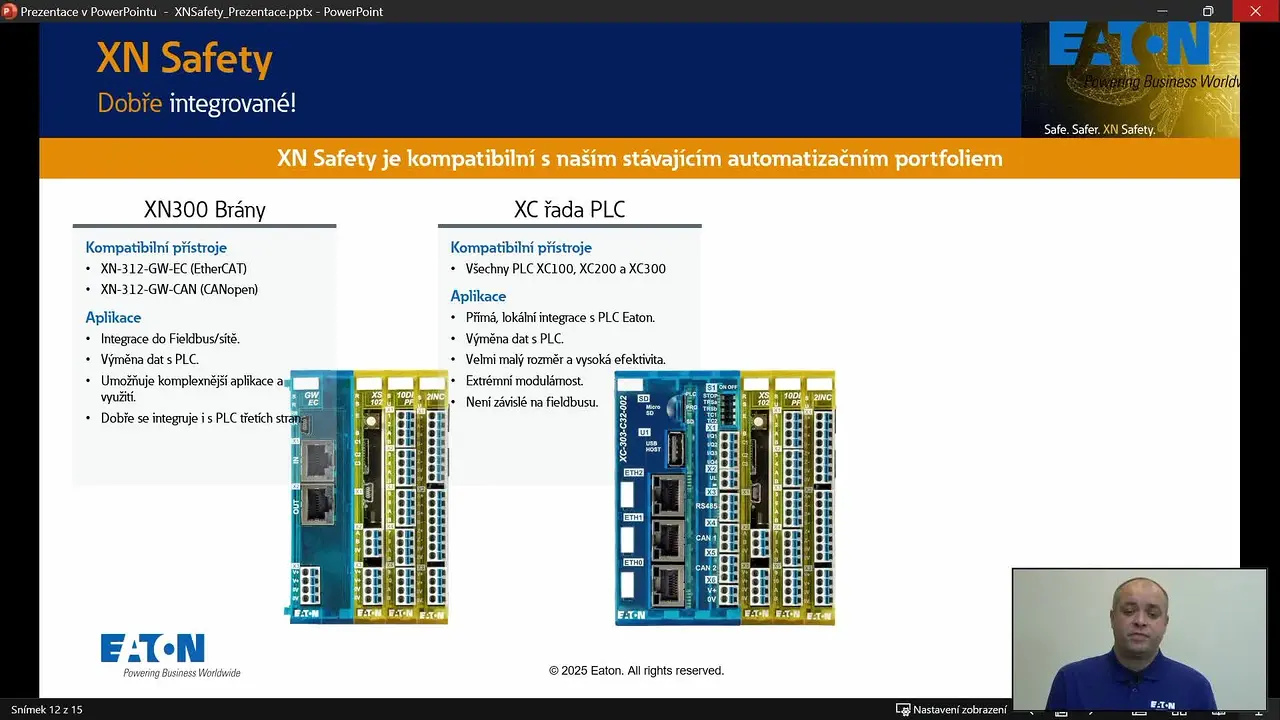Screen dimensions: 1280x720
Task: Minimize the PowerPoint slideshow window
Action: [x=1162, y=11]
